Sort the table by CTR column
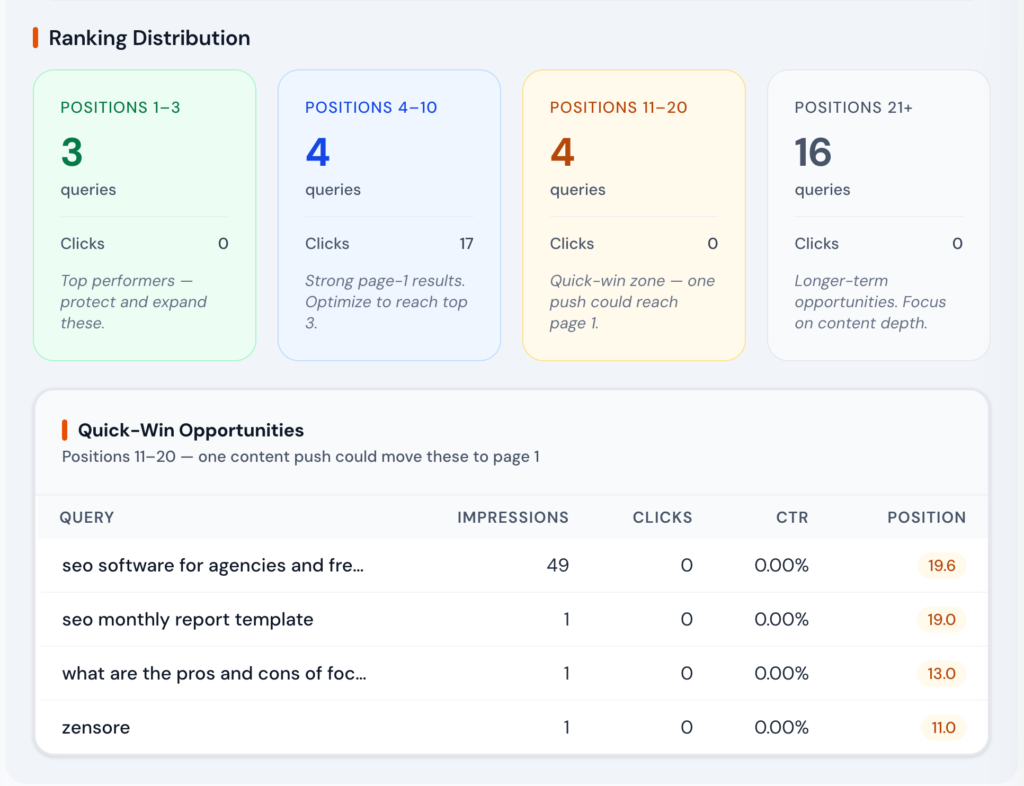This screenshot has height=786, width=1024. point(792,517)
